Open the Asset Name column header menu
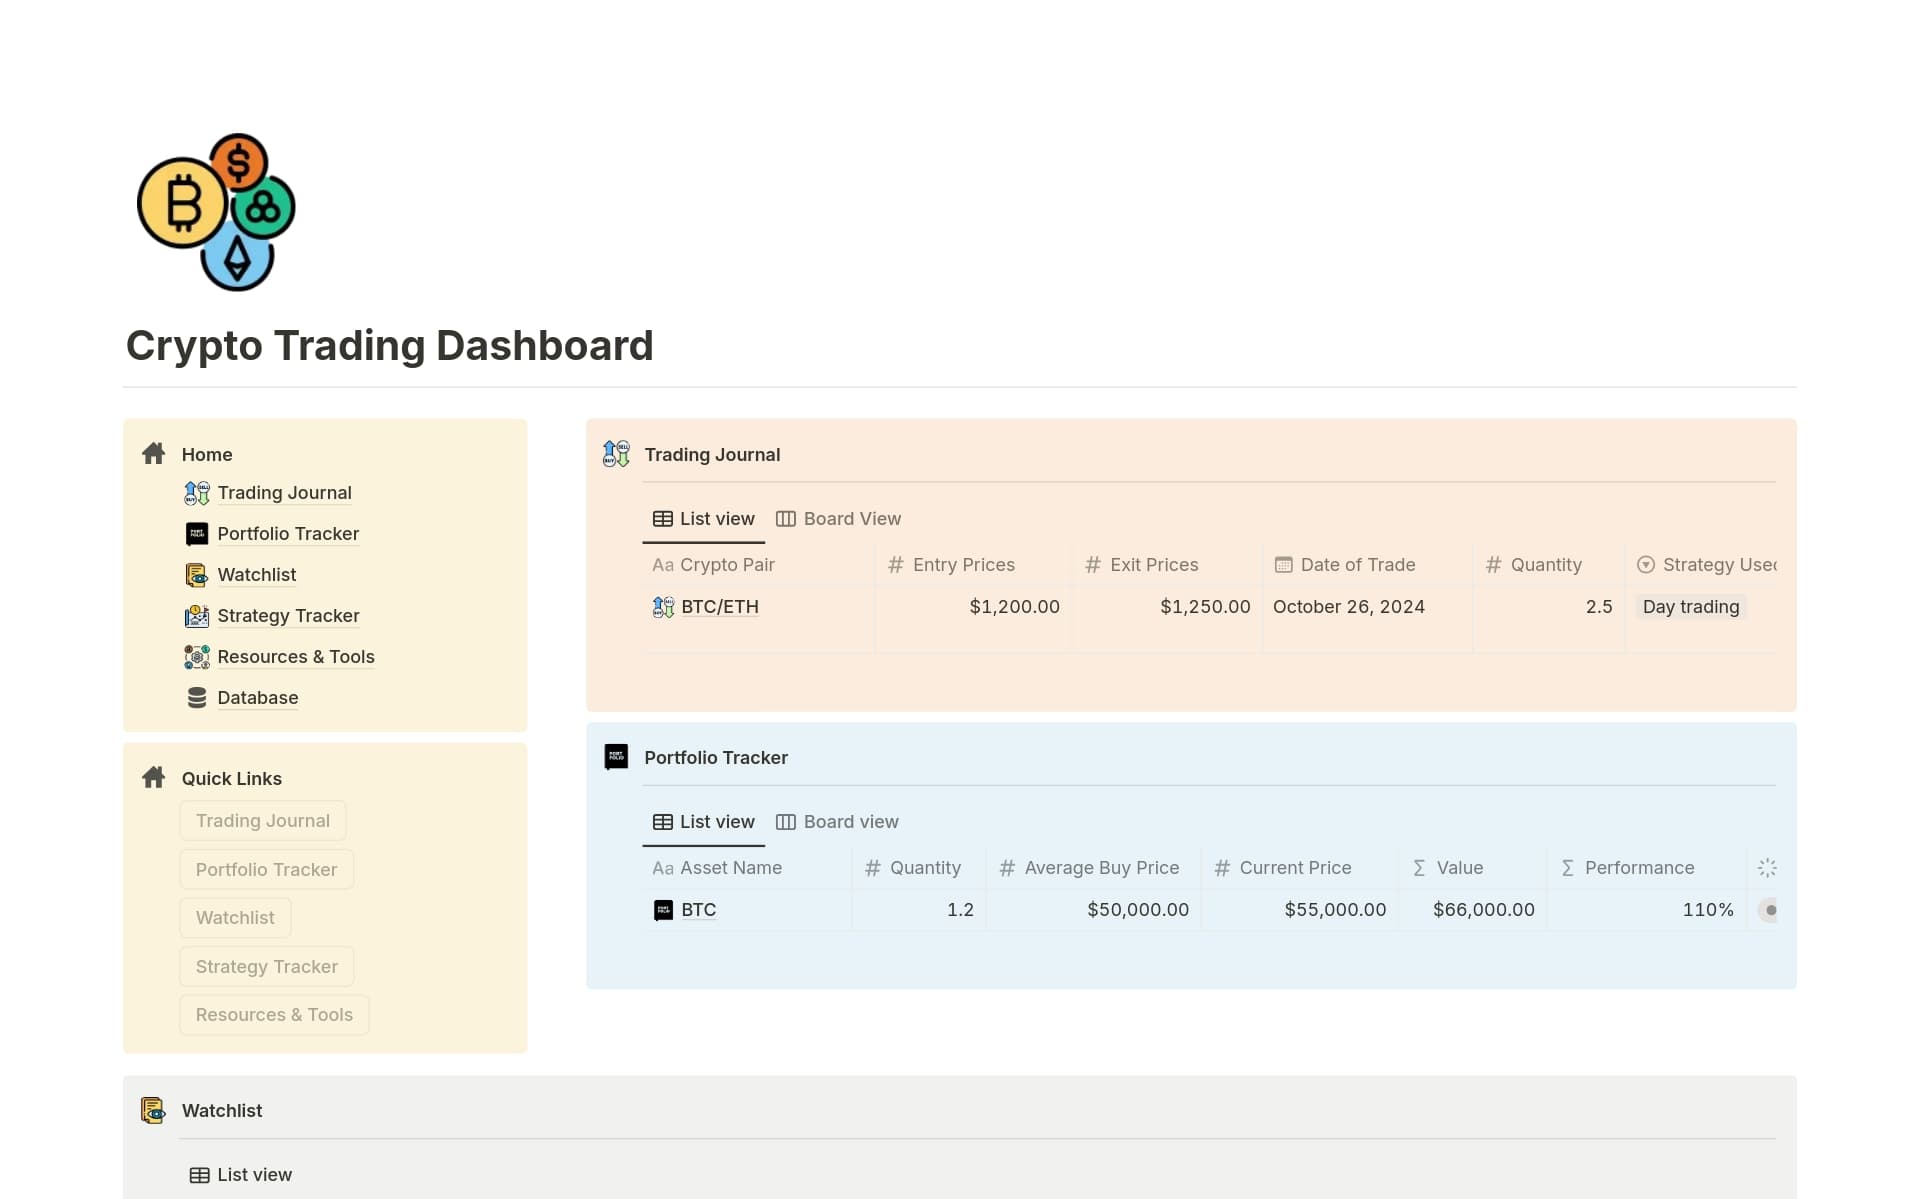This screenshot has width=1920, height=1199. coord(730,868)
